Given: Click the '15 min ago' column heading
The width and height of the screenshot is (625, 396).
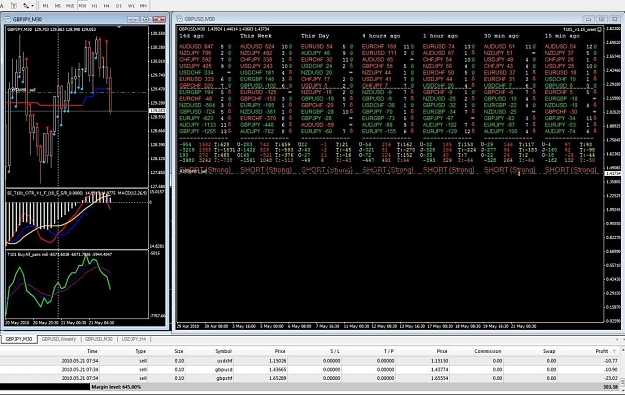Looking at the screenshot, I should [562, 36].
